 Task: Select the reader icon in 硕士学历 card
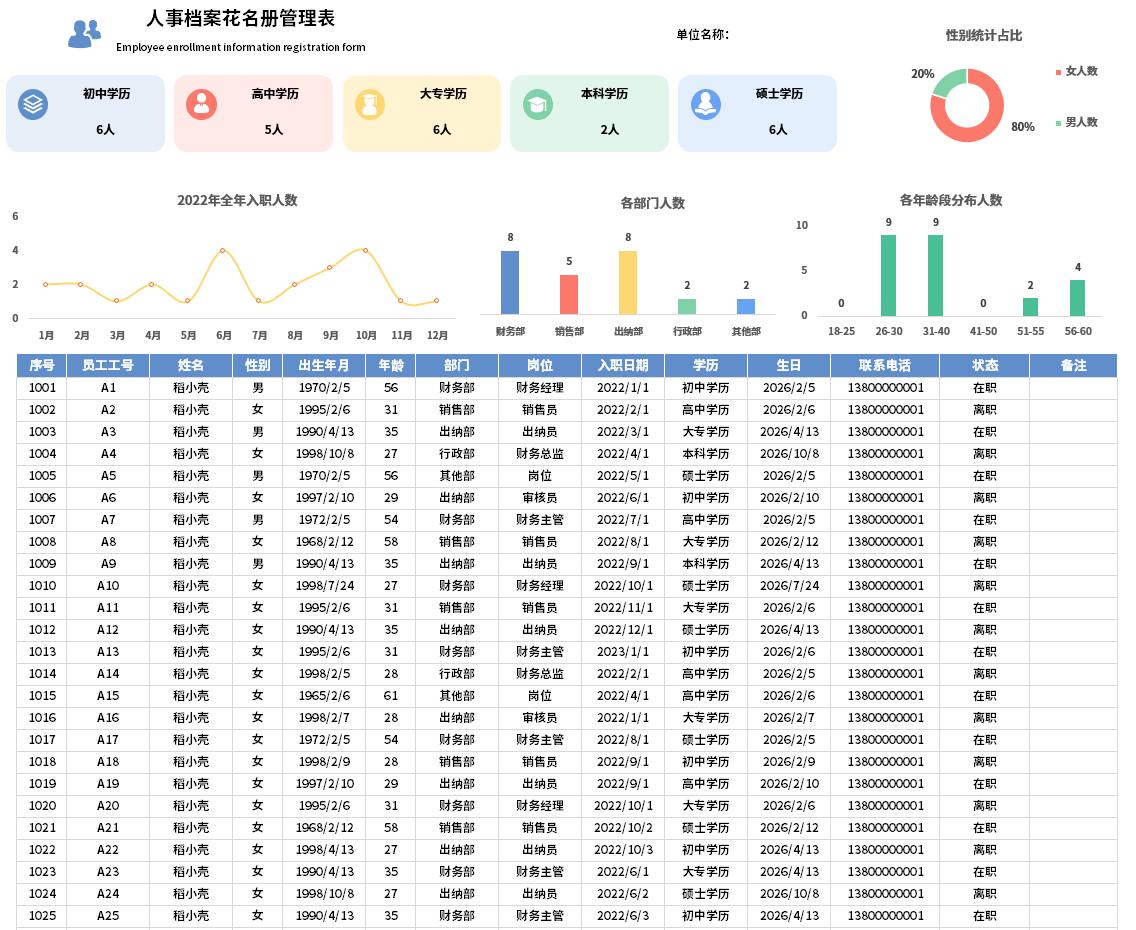click(x=706, y=104)
